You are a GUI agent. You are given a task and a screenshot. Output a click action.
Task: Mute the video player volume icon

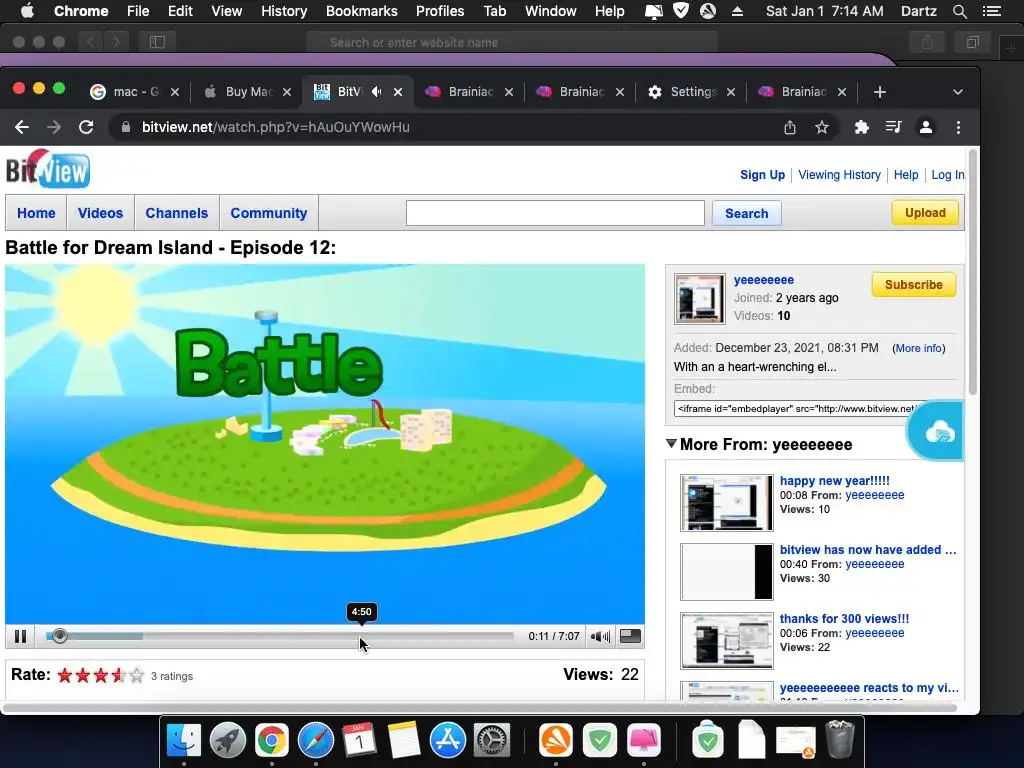tap(600, 636)
